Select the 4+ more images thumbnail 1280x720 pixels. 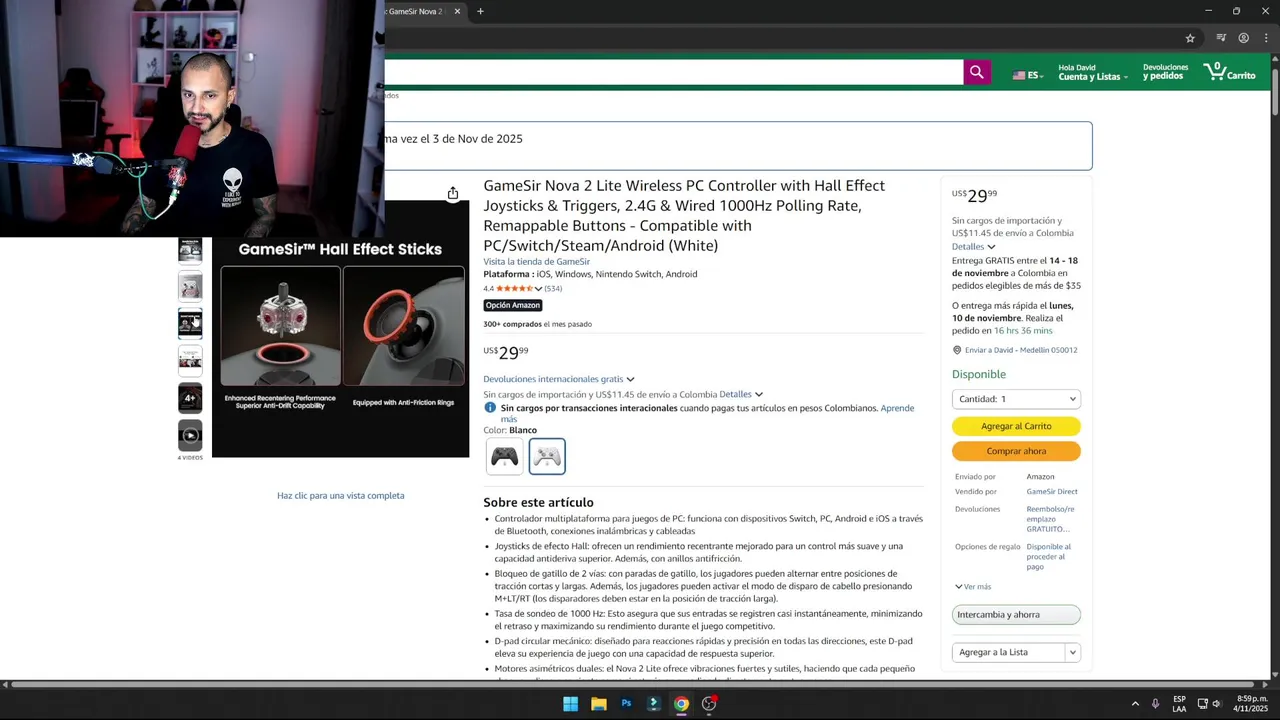point(190,398)
